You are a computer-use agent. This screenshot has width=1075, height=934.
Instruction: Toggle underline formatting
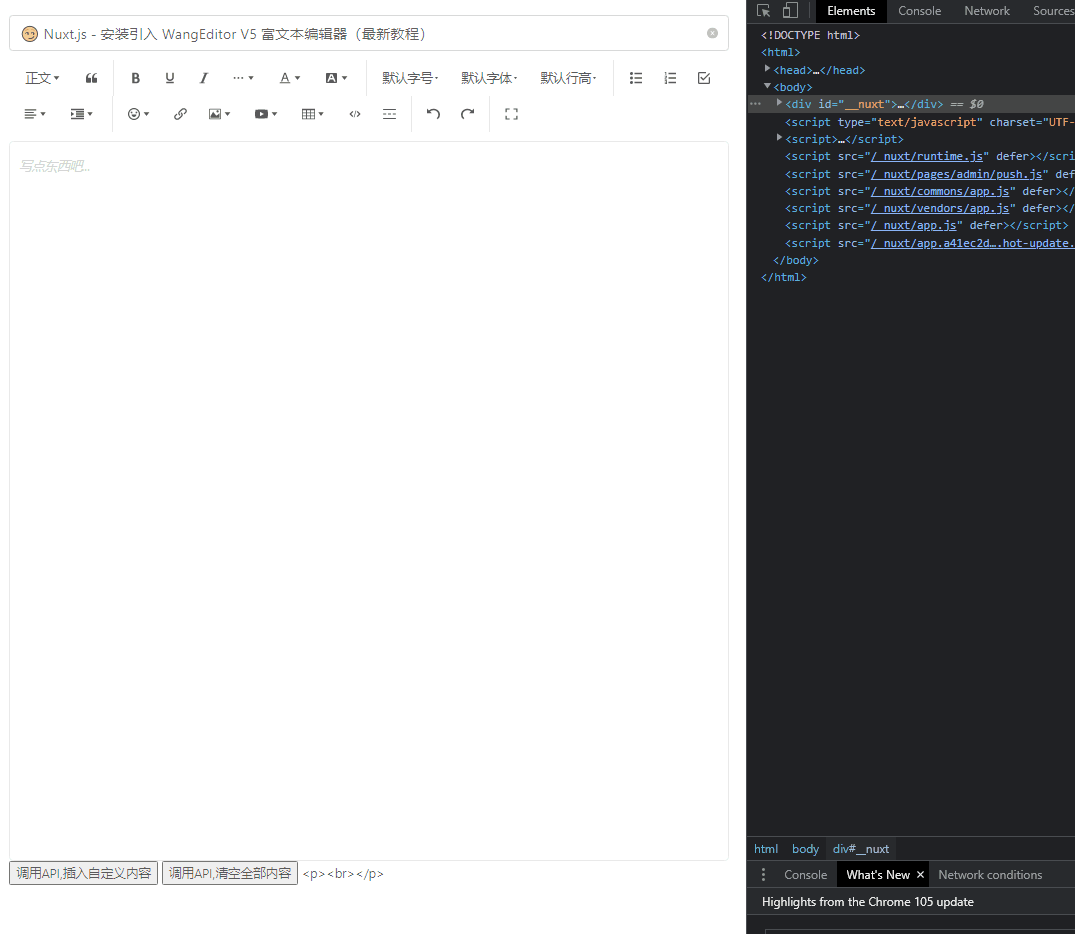tap(170, 78)
